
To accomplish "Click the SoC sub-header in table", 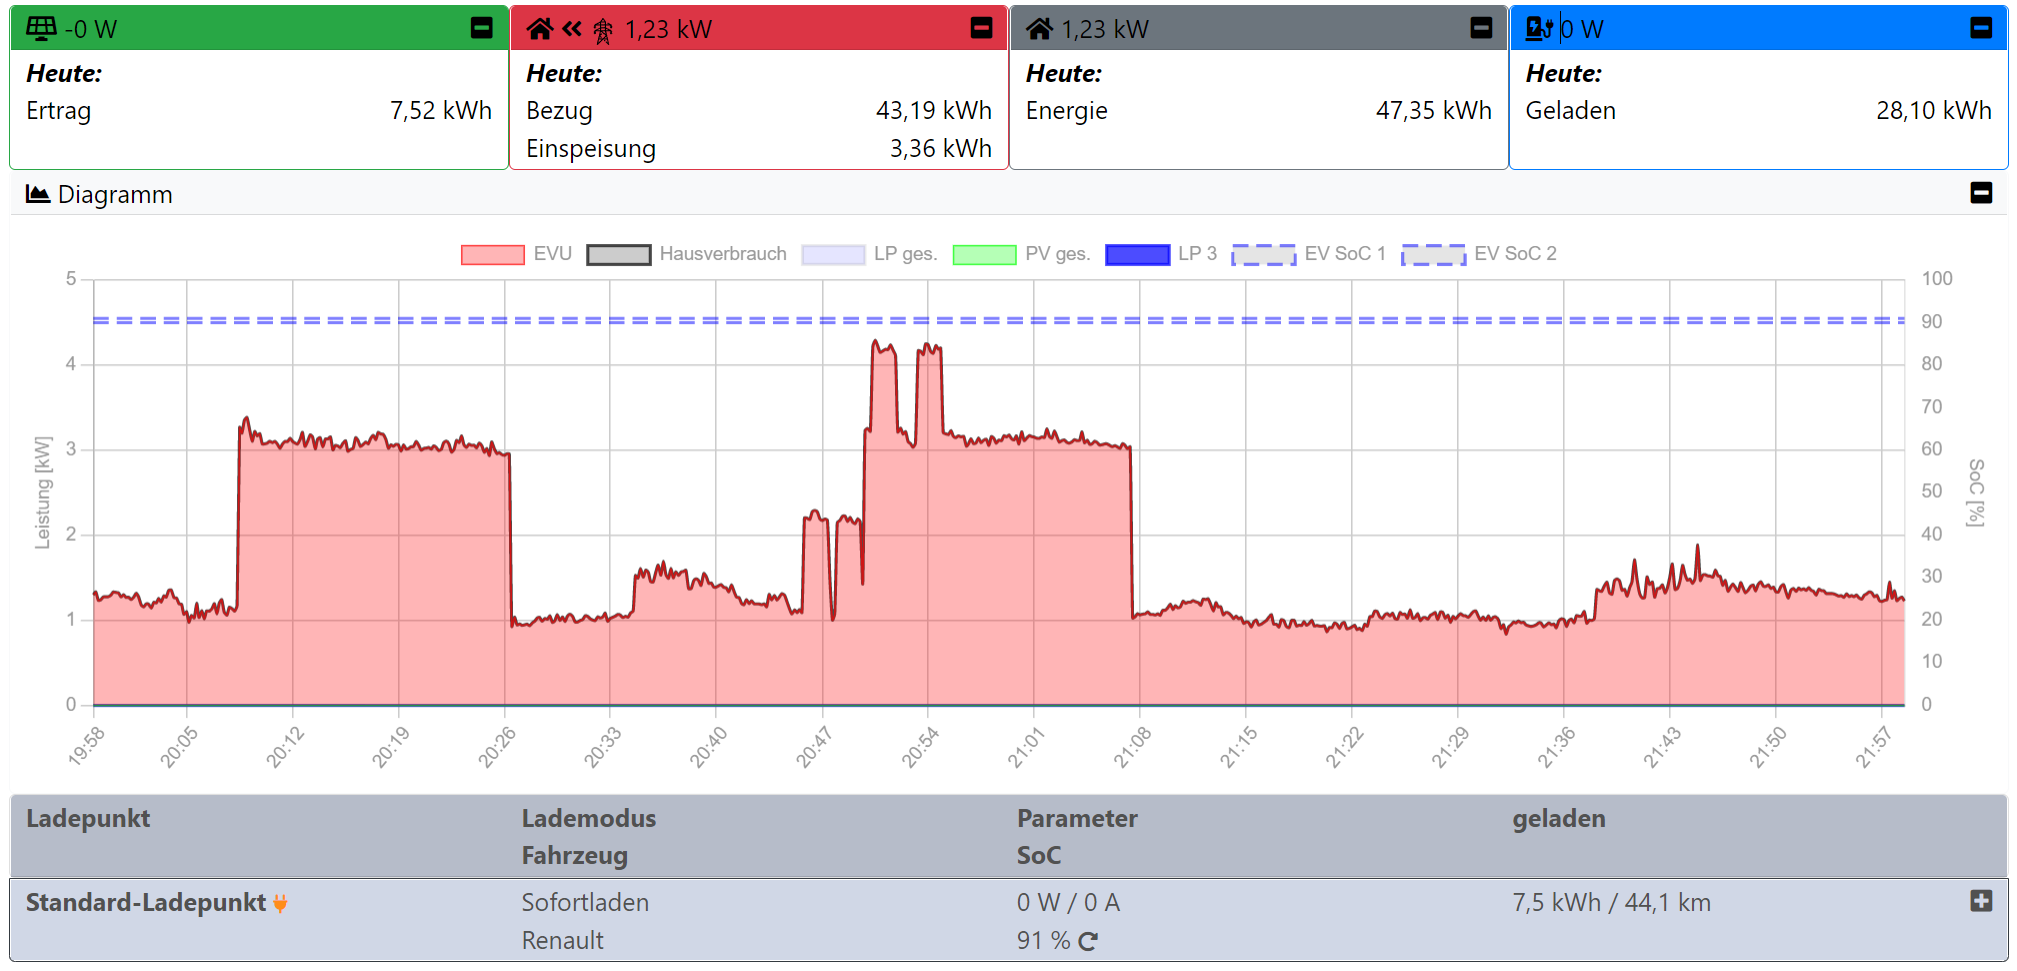I will point(1039,856).
